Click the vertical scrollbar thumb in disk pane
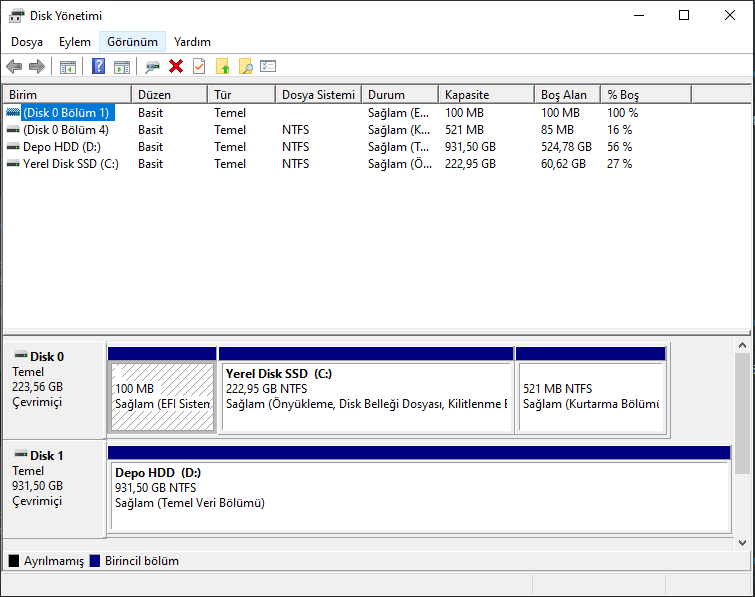The width and height of the screenshot is (755, 597). click(x=742, y=414)
